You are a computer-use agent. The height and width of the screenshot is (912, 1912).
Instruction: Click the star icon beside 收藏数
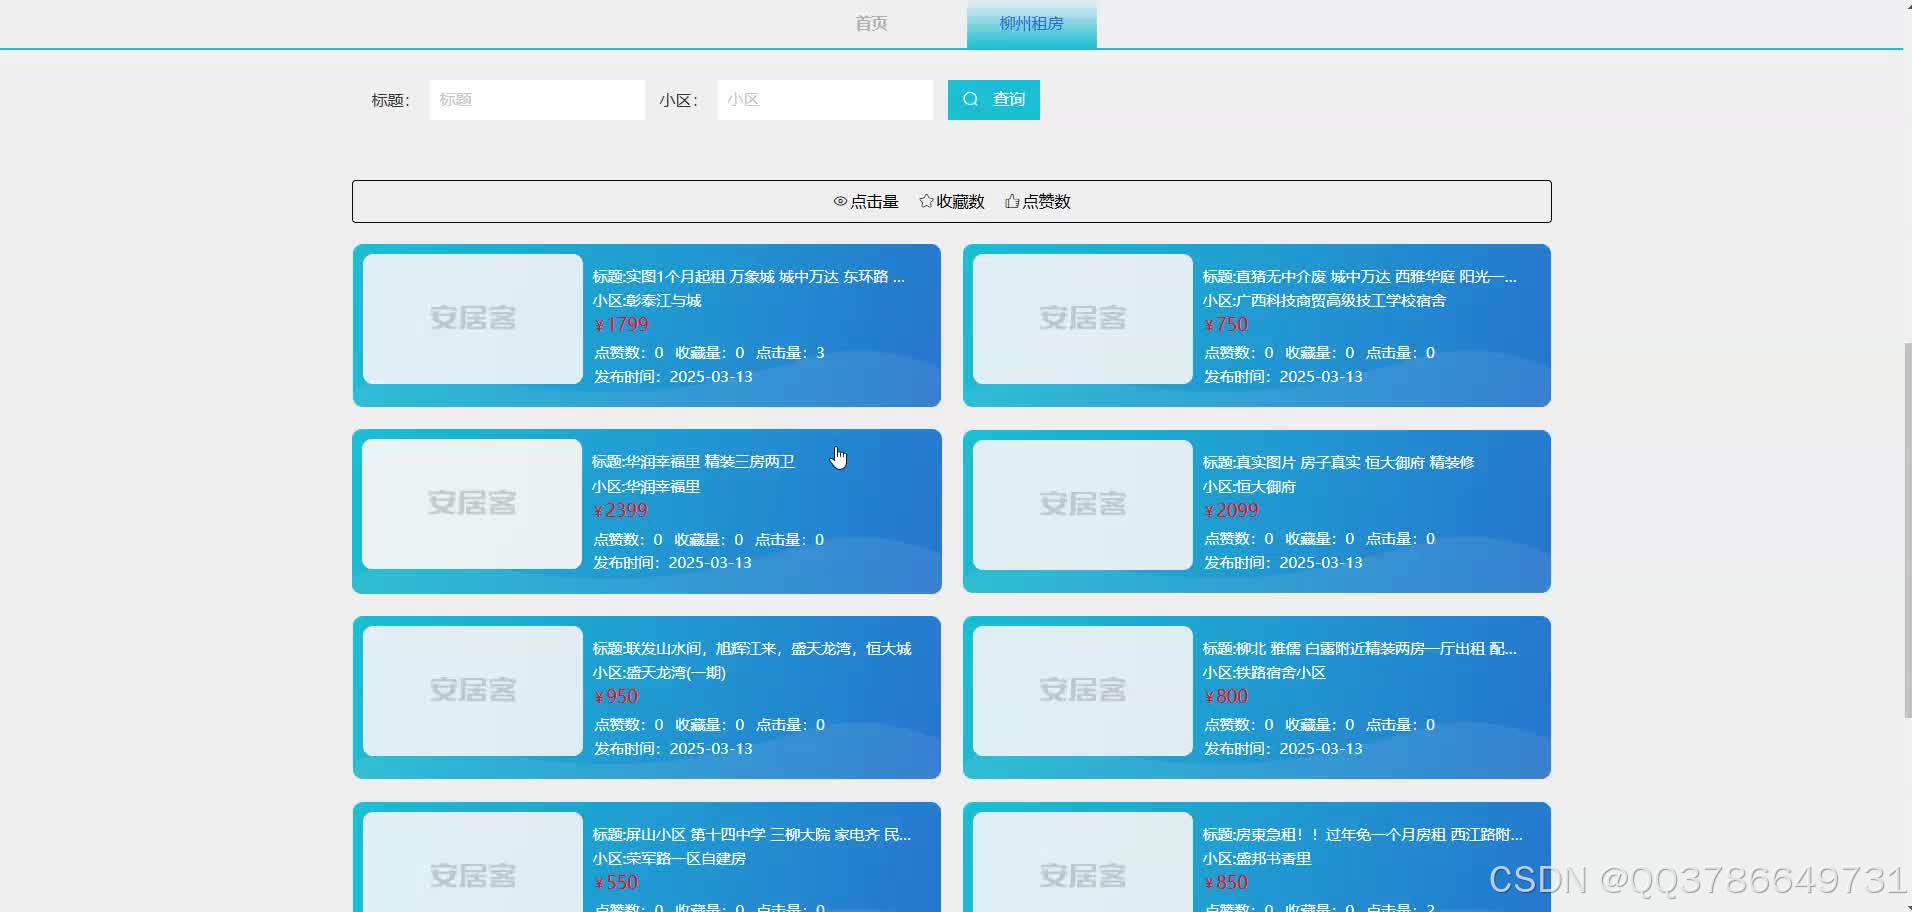925,201
